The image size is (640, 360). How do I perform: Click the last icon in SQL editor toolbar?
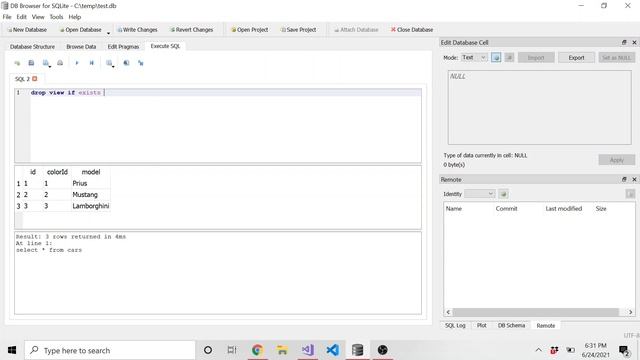click(x=141, y=63)
